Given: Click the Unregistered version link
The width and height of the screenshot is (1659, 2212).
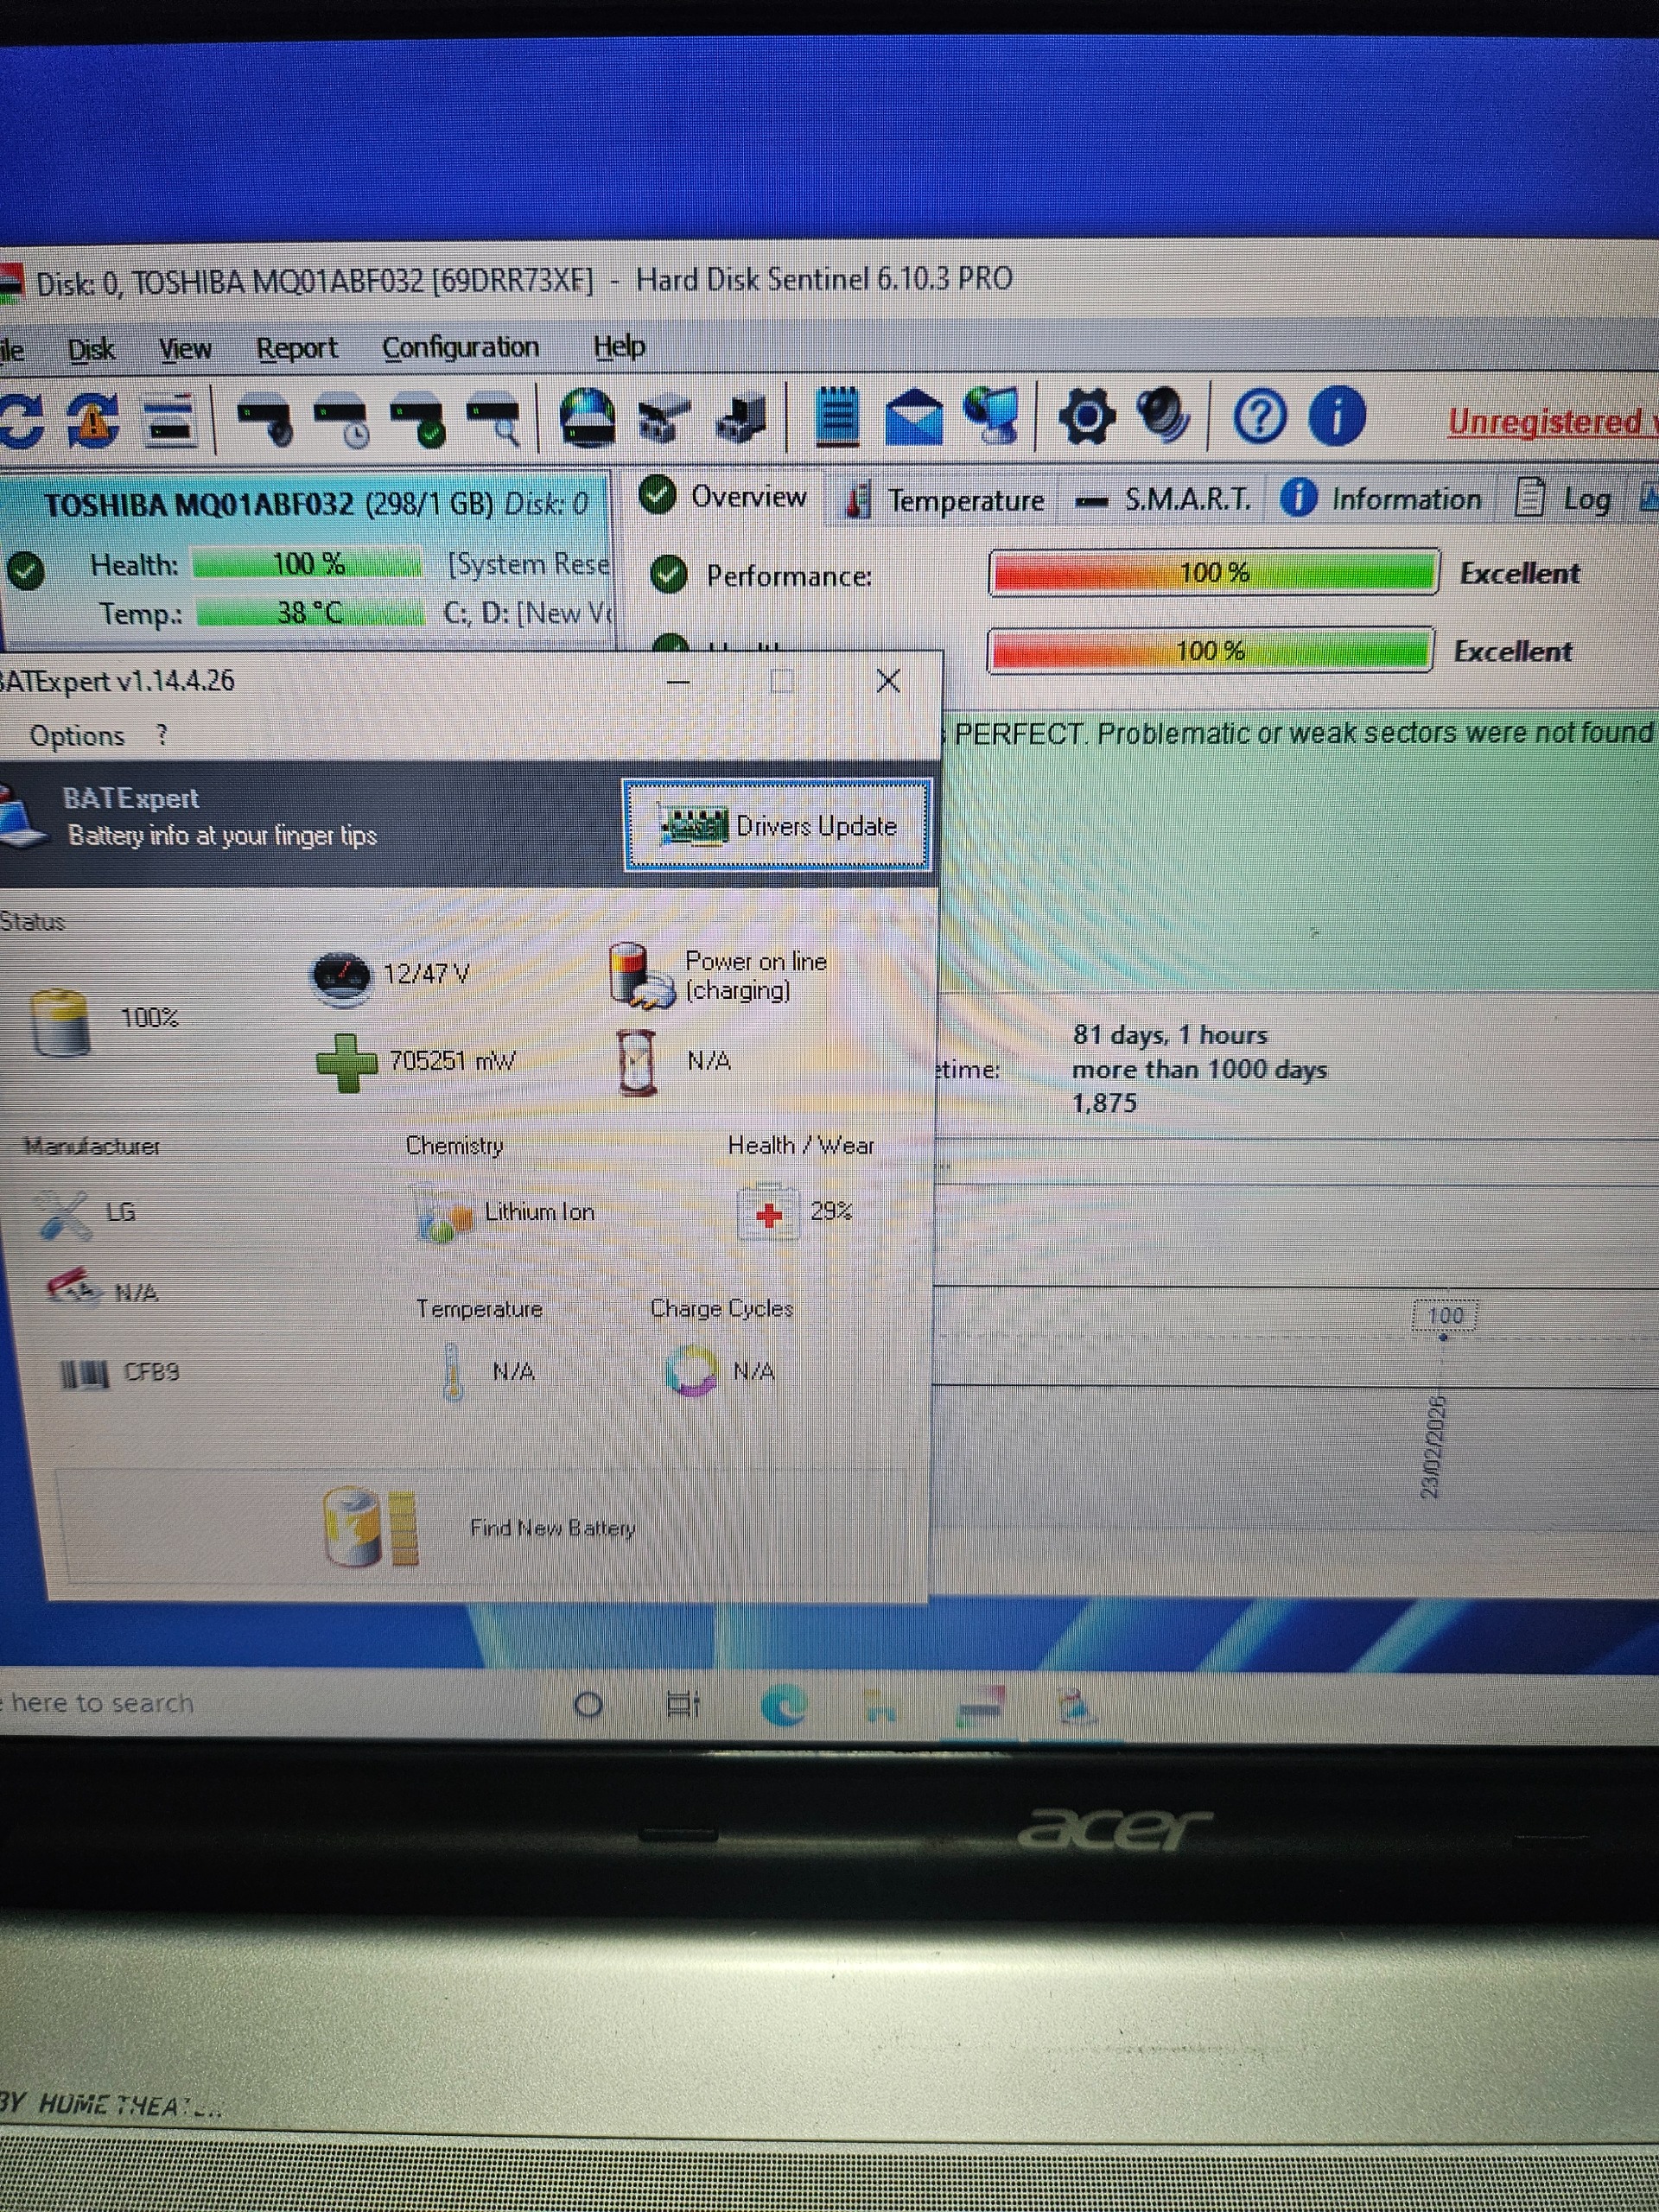Looking at the screenshot, I should (1548, 422).
